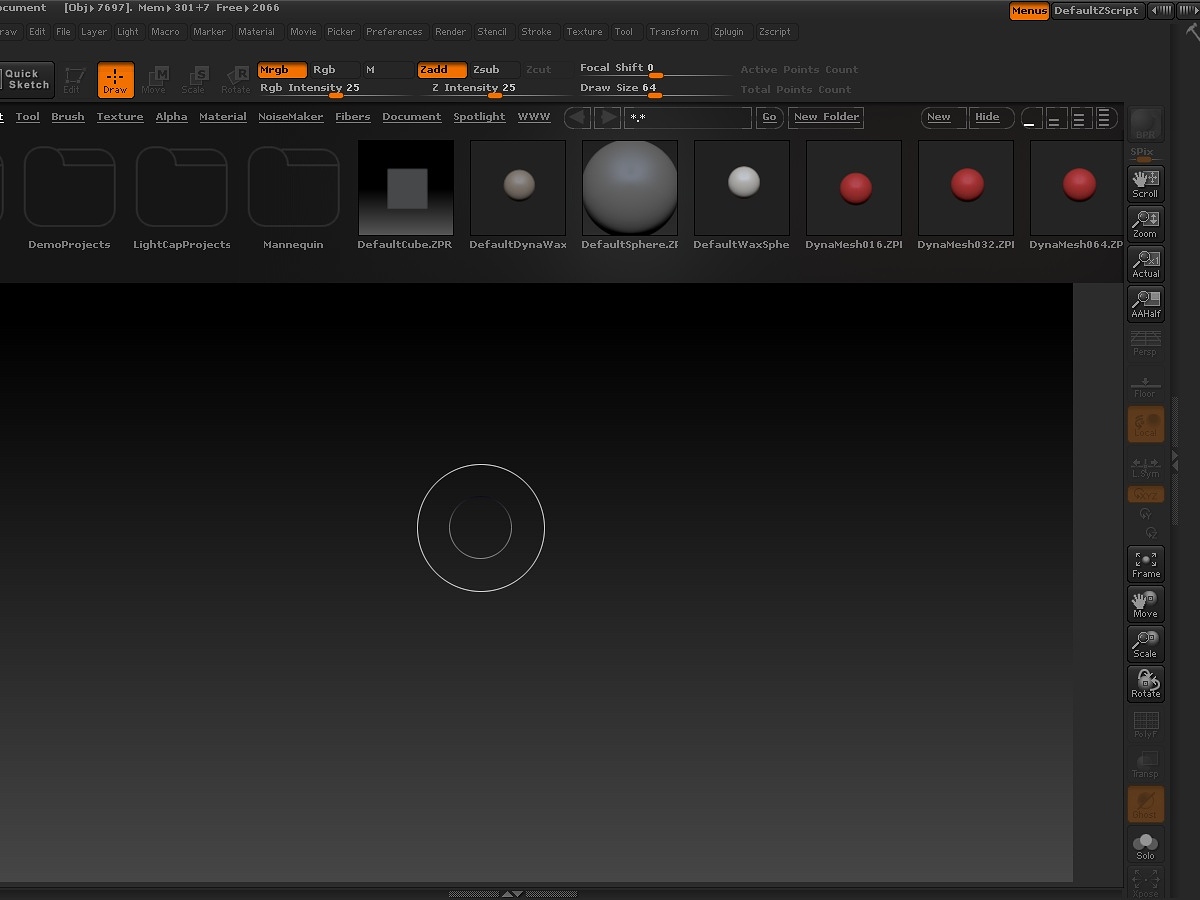Click the Move icon on right shelf
Screen dimensions: 1200x900
coord(1145,604)
